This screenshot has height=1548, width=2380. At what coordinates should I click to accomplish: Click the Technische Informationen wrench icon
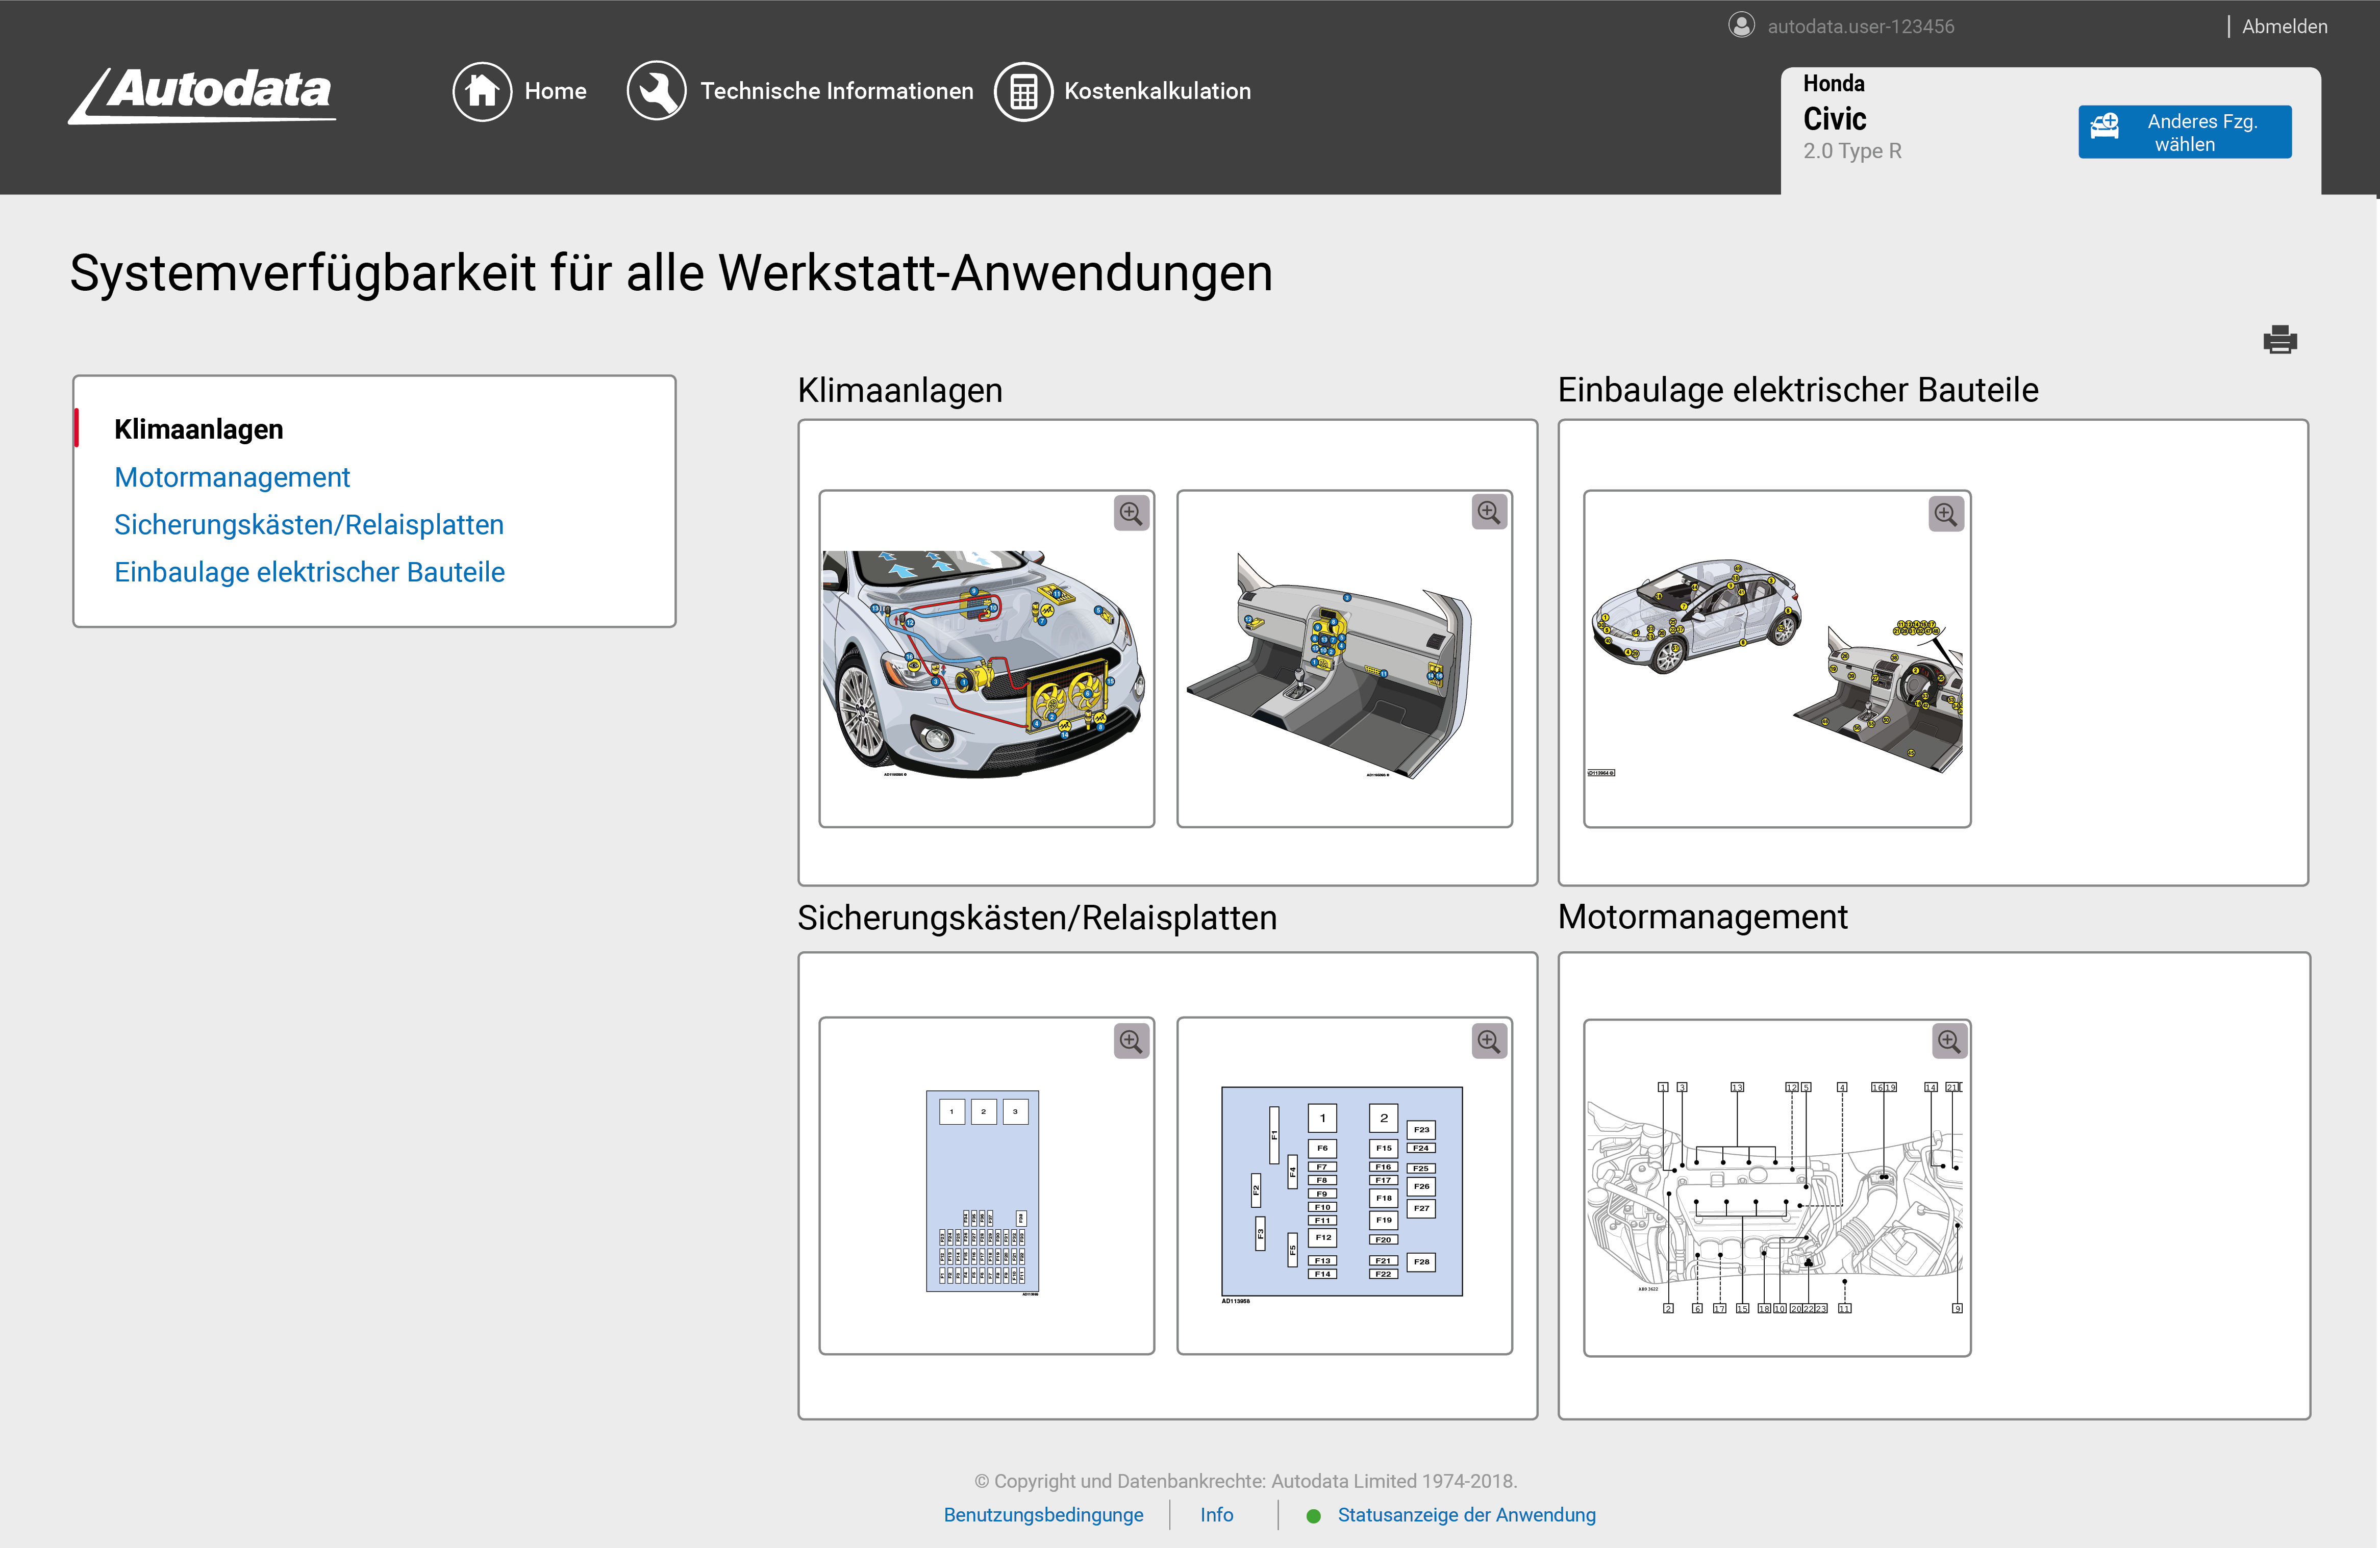(x=656, y=91)
